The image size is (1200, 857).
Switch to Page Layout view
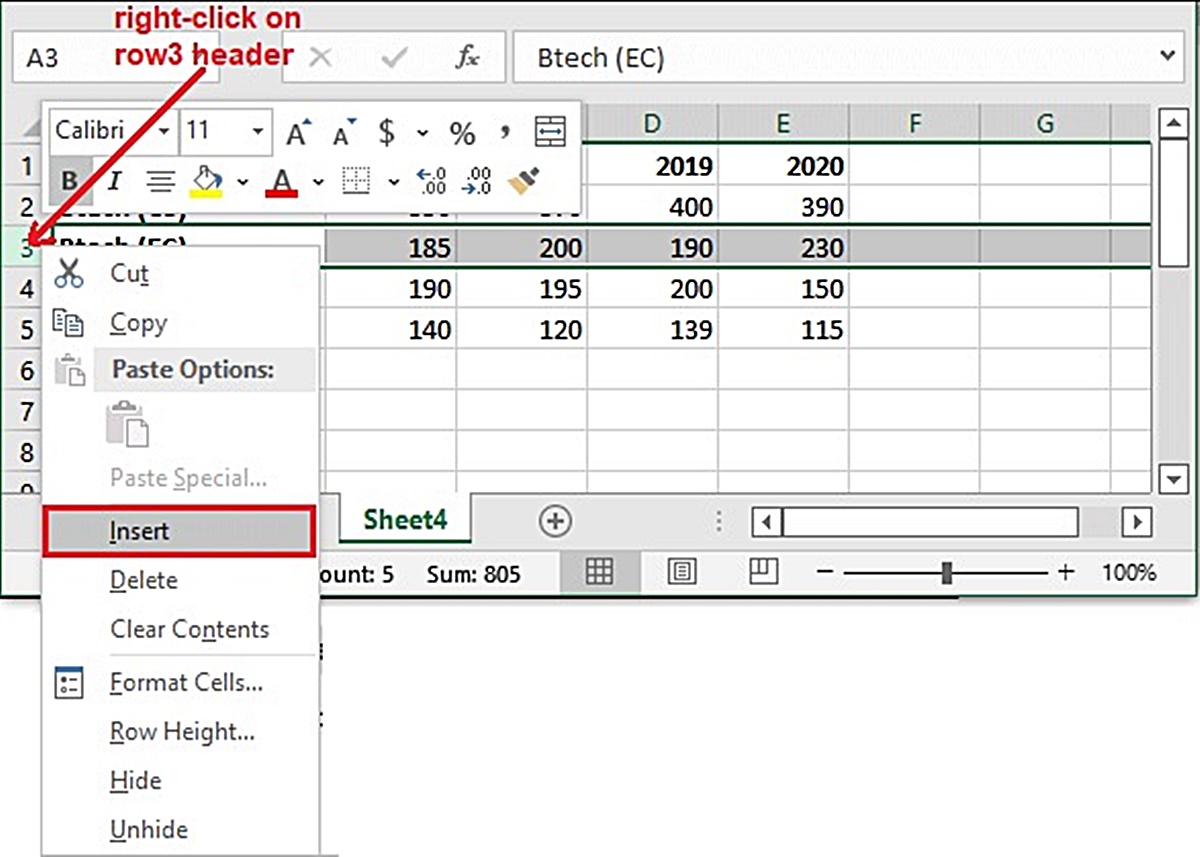tap(683, 572)
